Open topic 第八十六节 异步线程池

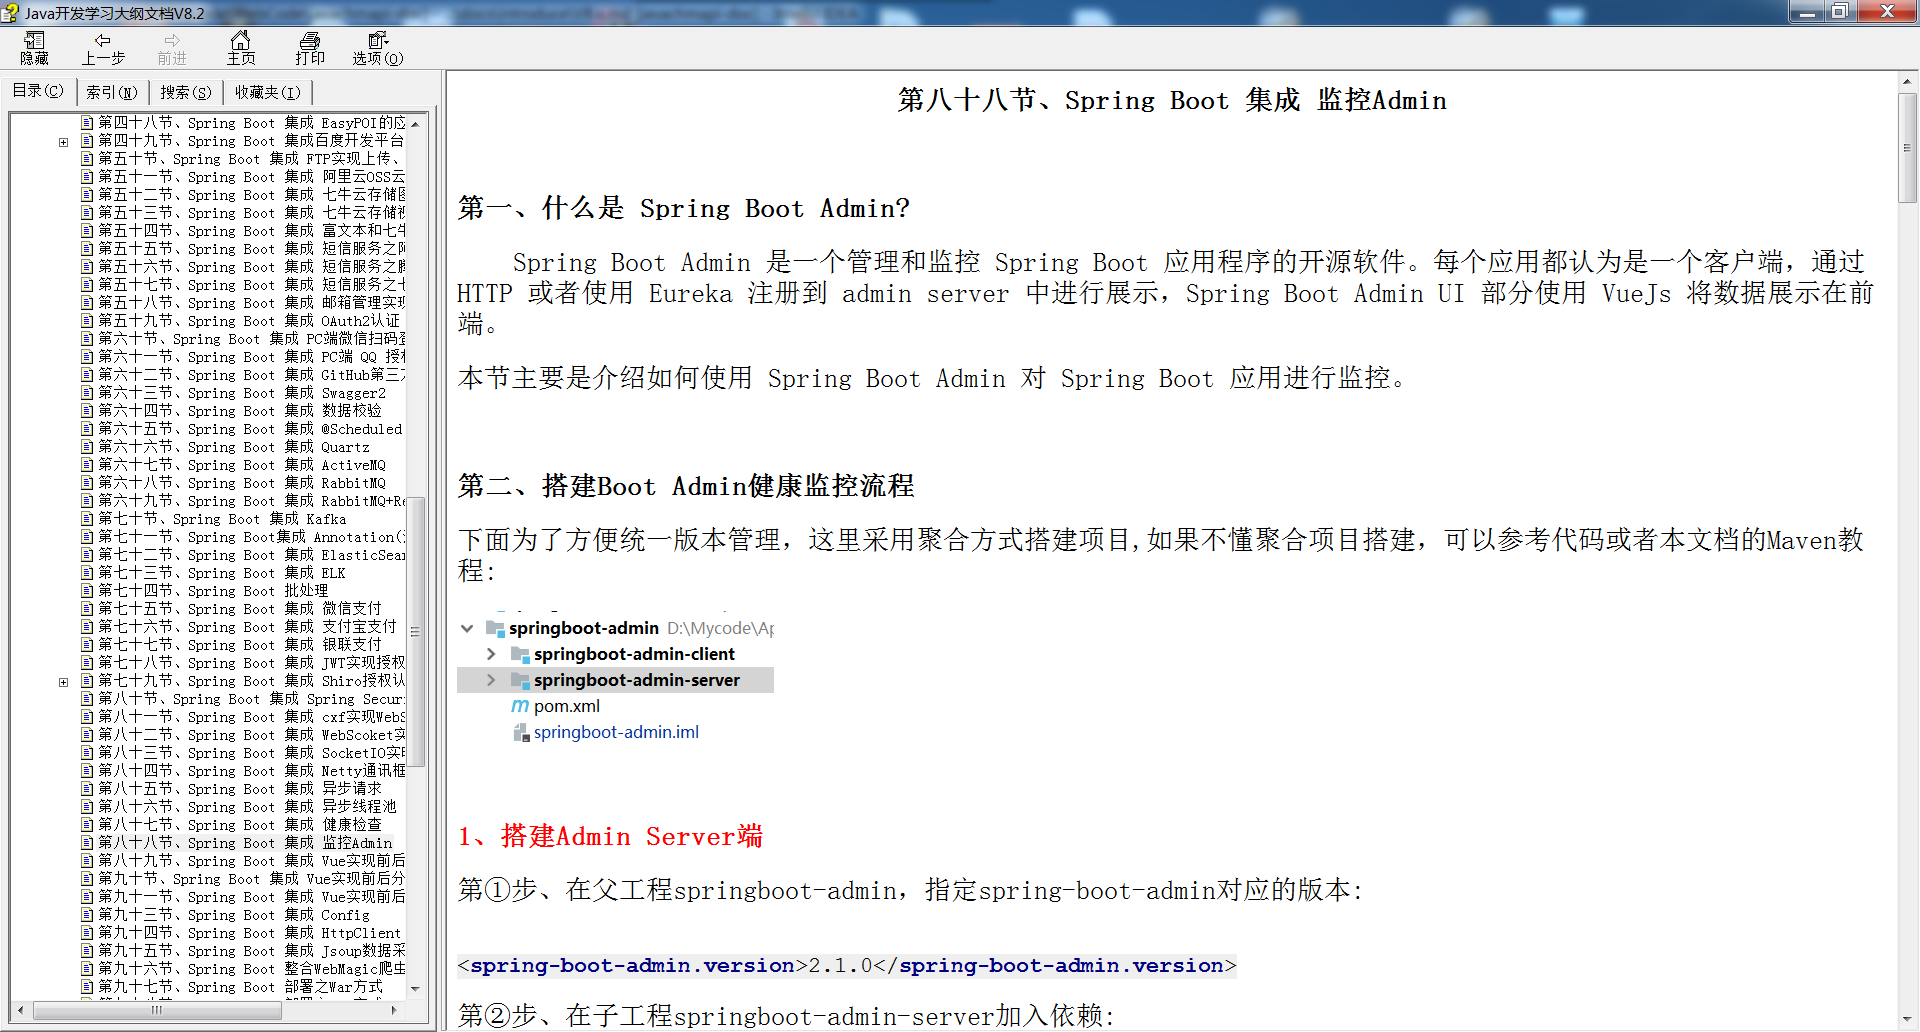tap(247, 807)
